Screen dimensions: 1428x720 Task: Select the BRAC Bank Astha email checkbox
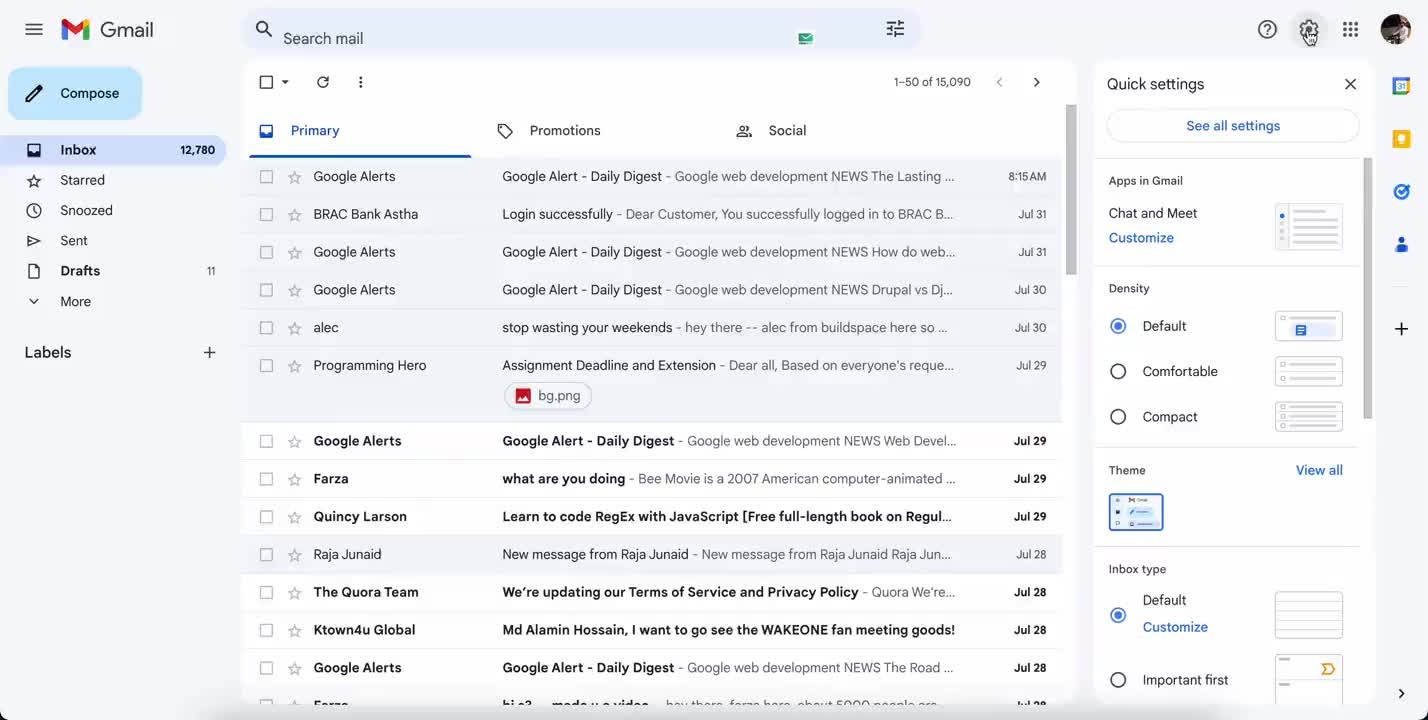pos(266,214)
